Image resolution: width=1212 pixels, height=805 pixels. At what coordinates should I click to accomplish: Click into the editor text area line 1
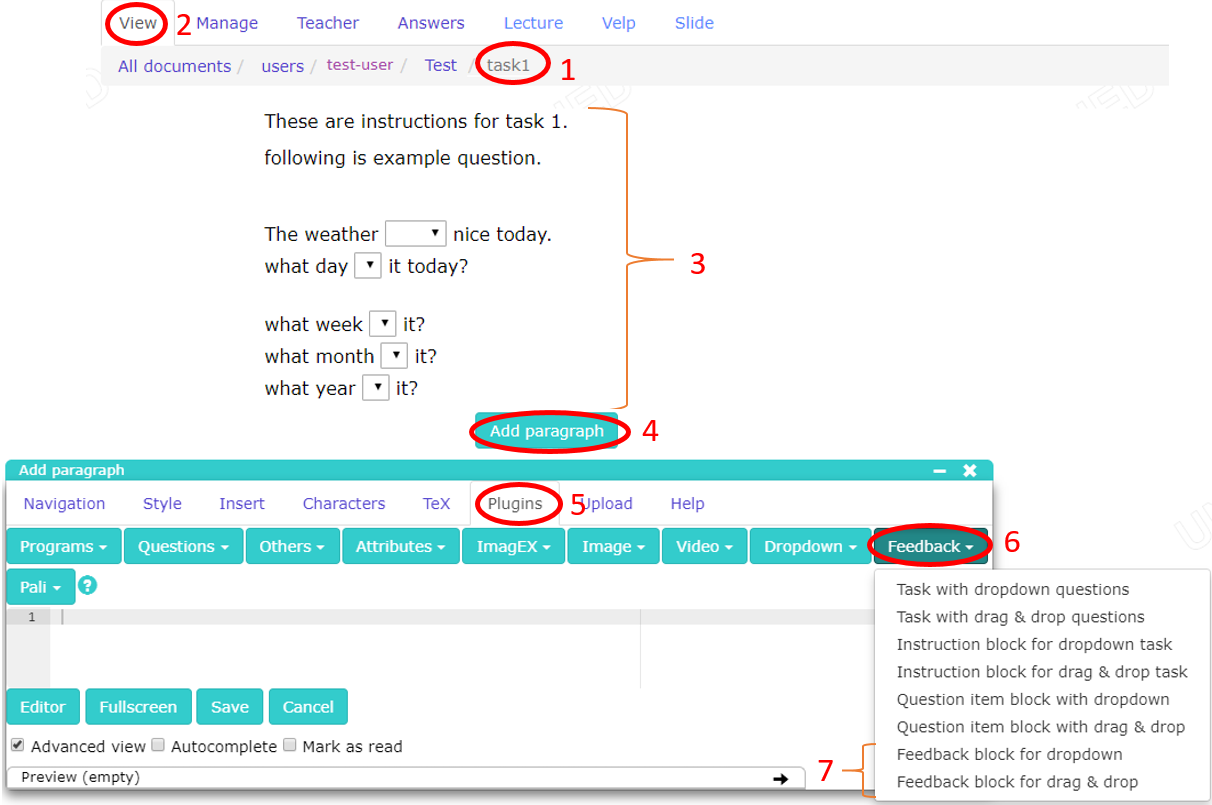340,617
